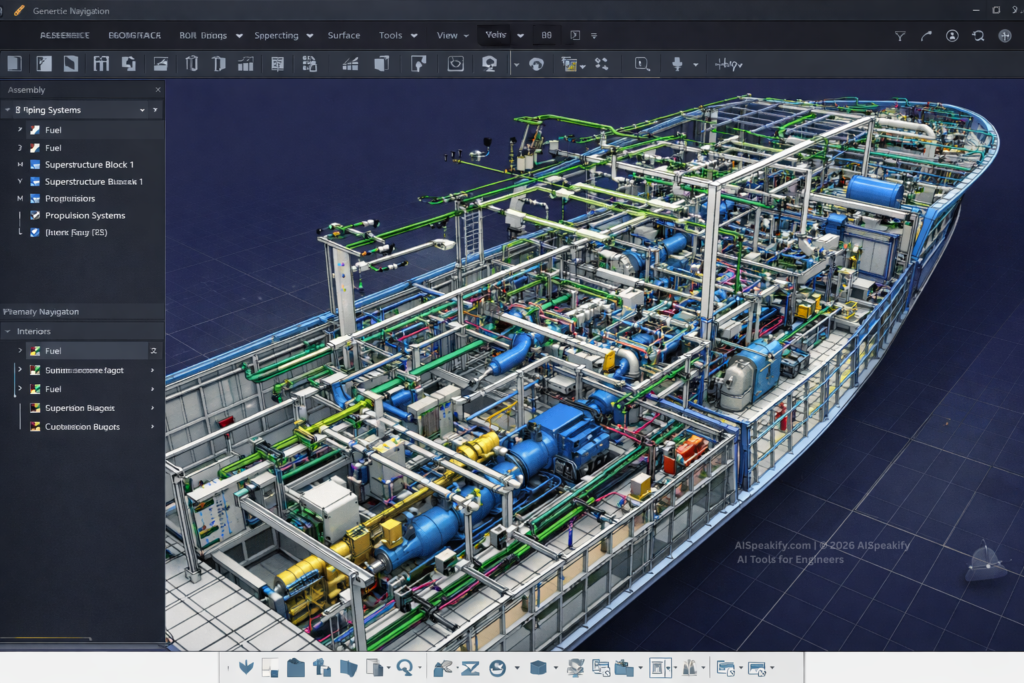
Task: Open the Surface menu
Action: click(343, 35)
